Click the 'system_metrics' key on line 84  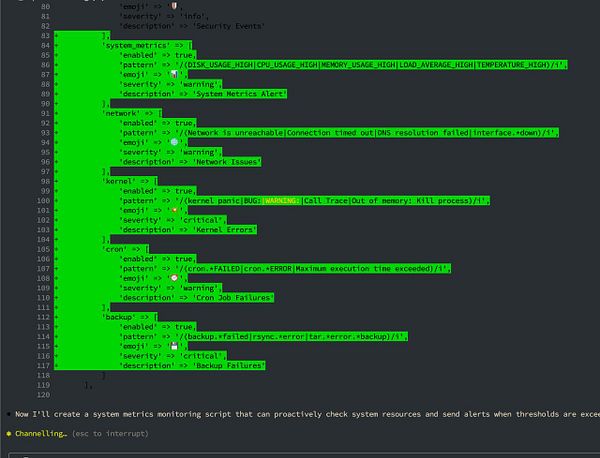(x=134, y=46)
